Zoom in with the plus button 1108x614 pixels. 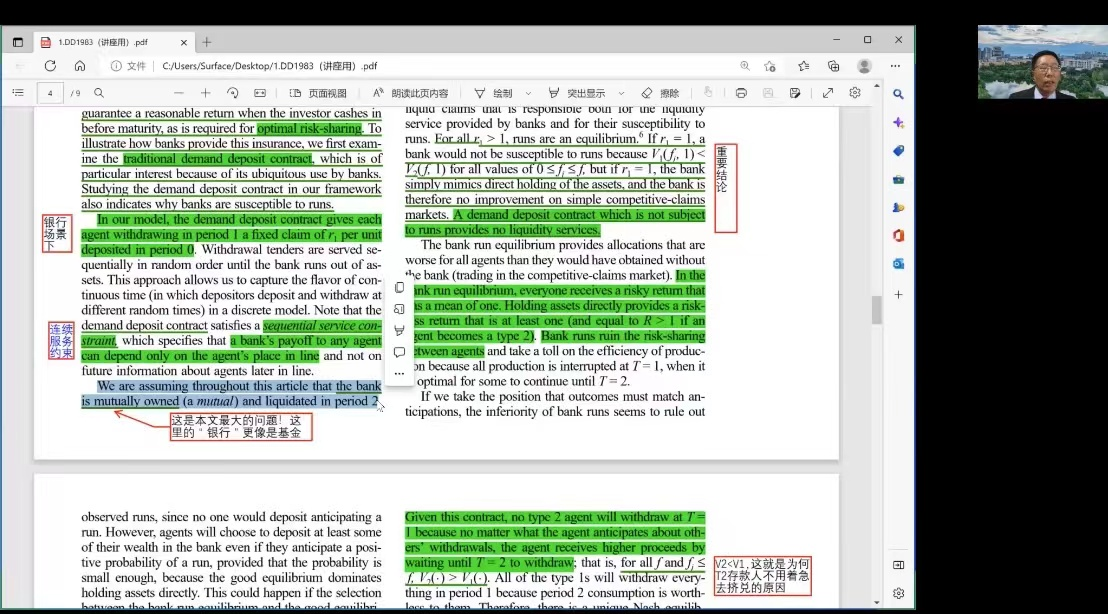point(205,93)
